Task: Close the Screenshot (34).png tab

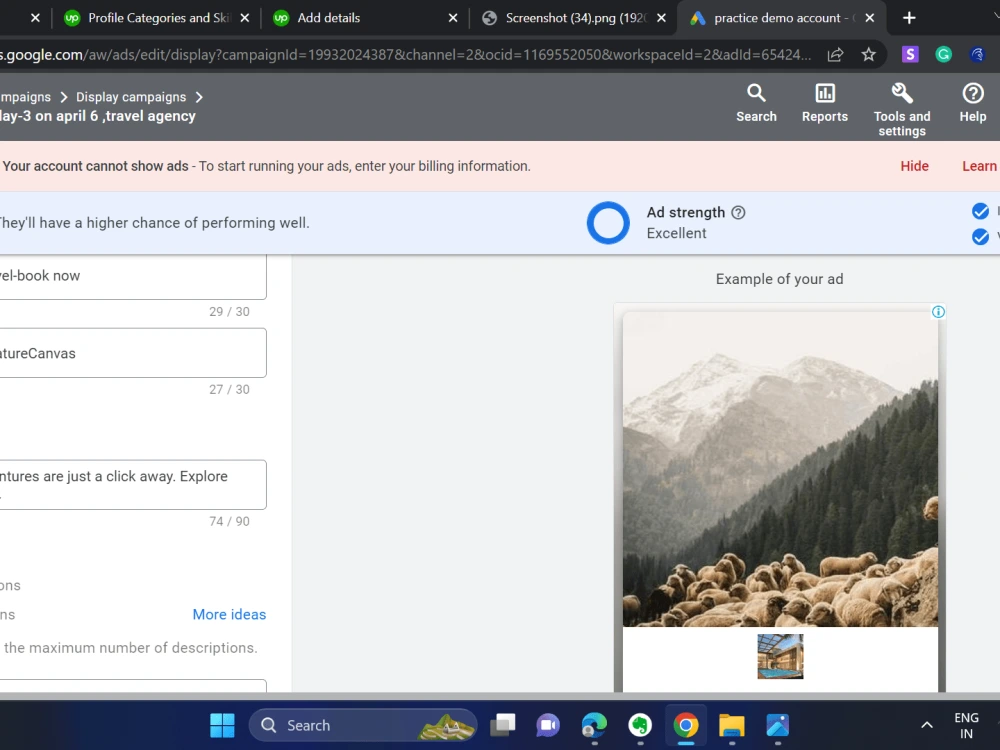Action: tap(661, 18)
